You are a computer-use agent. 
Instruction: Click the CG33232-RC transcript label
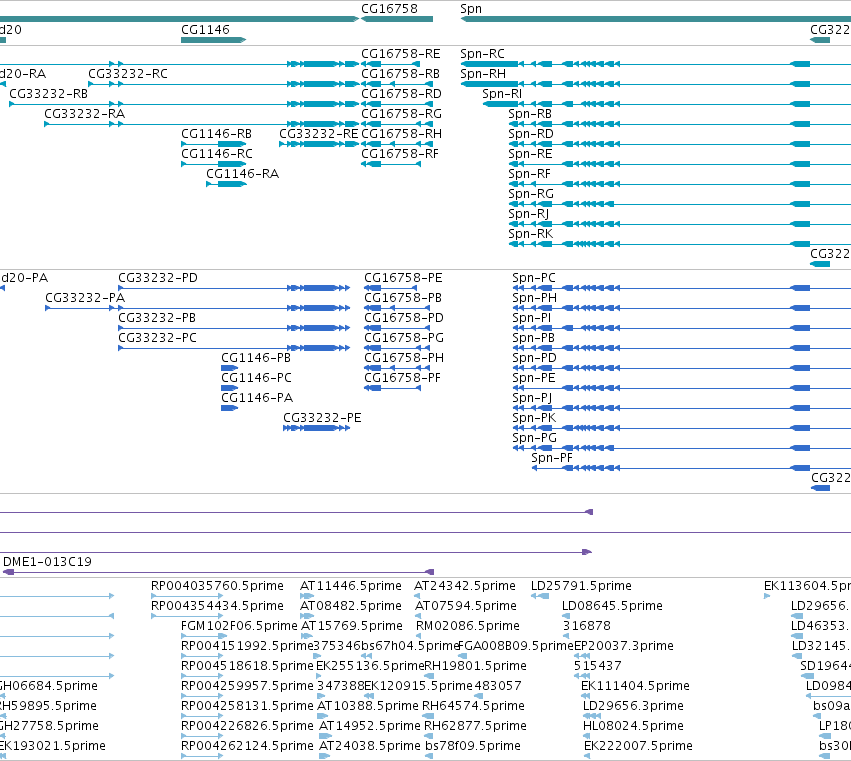tap(128, 74)
